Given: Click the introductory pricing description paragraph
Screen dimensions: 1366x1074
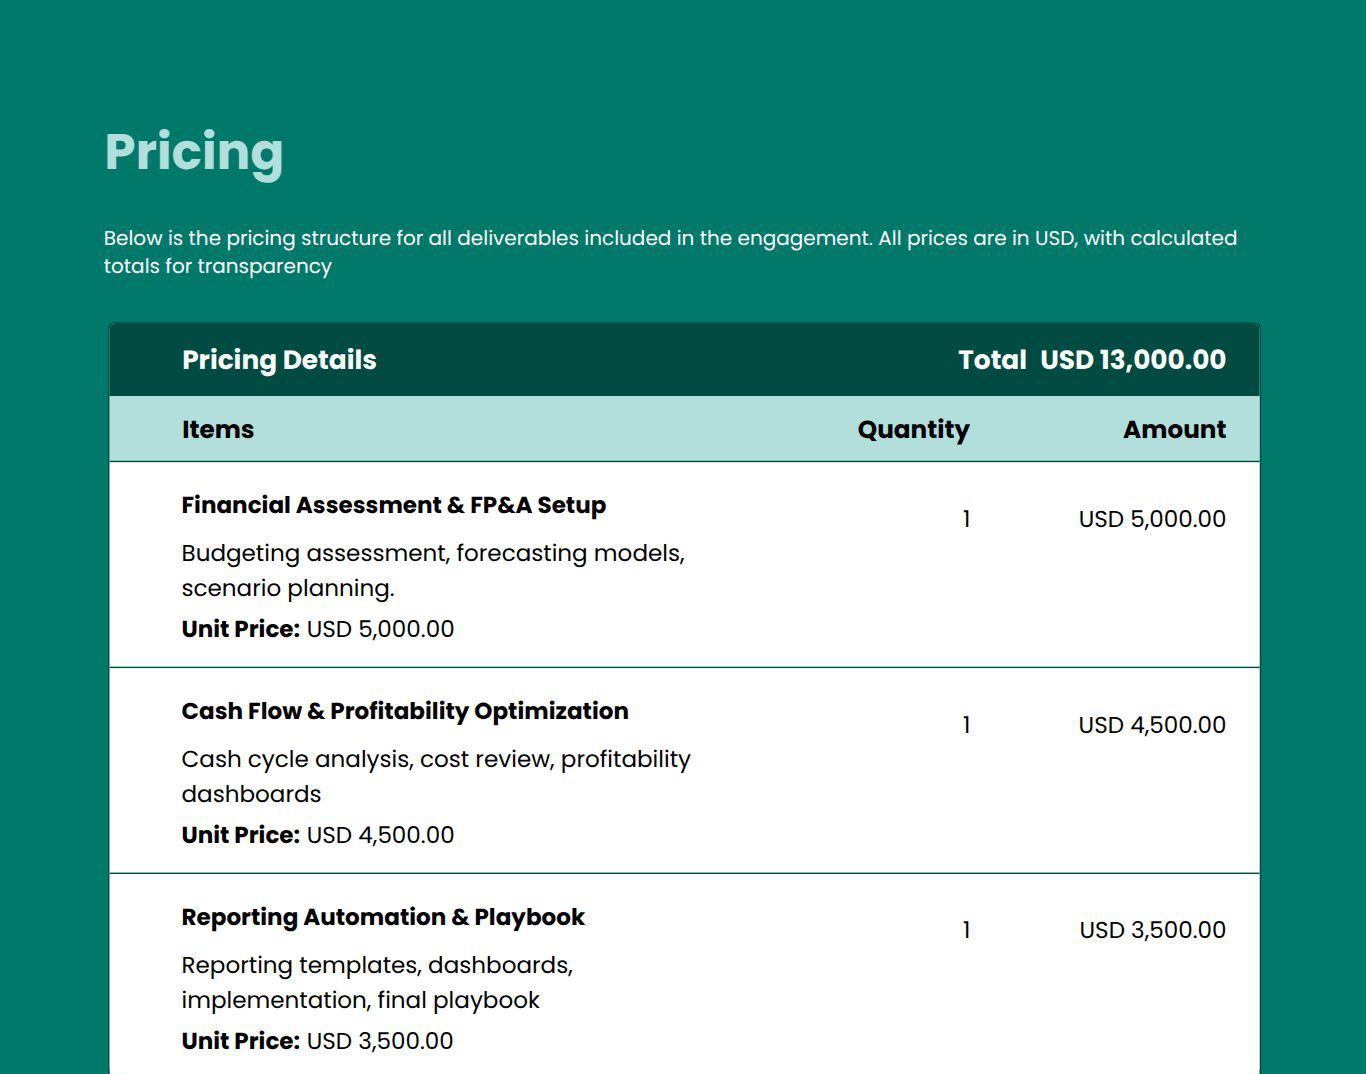Looking at the screenshot, I should click(670, 252).
